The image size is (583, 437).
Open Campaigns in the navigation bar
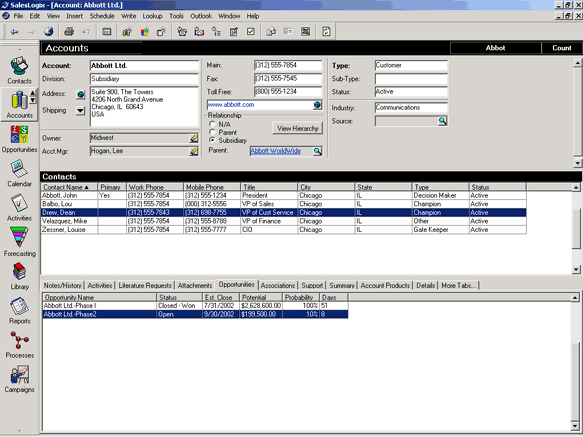tap(19, 379)
